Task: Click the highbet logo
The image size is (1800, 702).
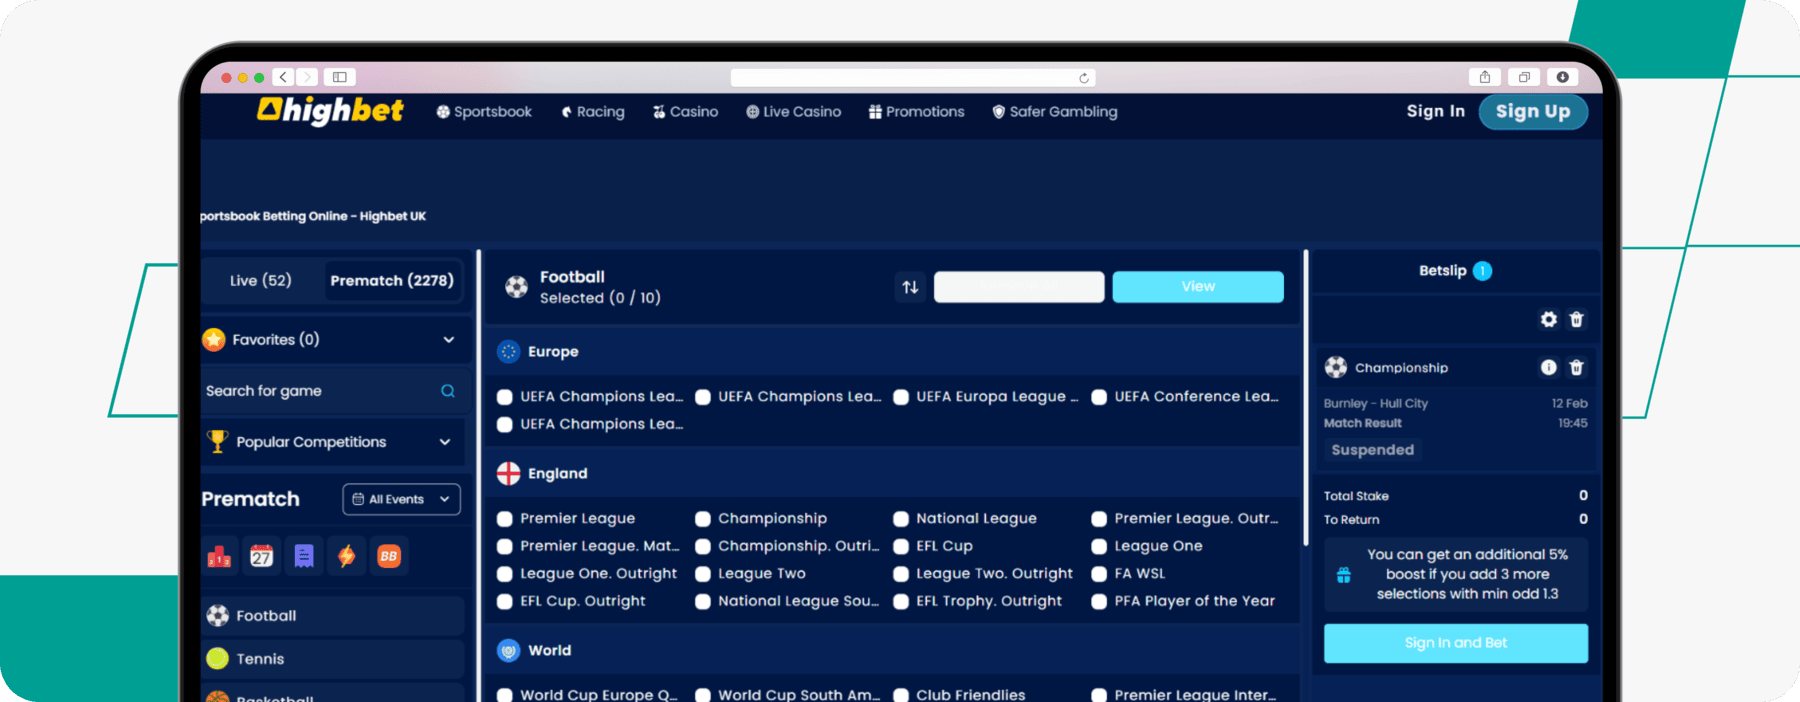Action: (330, 111)
